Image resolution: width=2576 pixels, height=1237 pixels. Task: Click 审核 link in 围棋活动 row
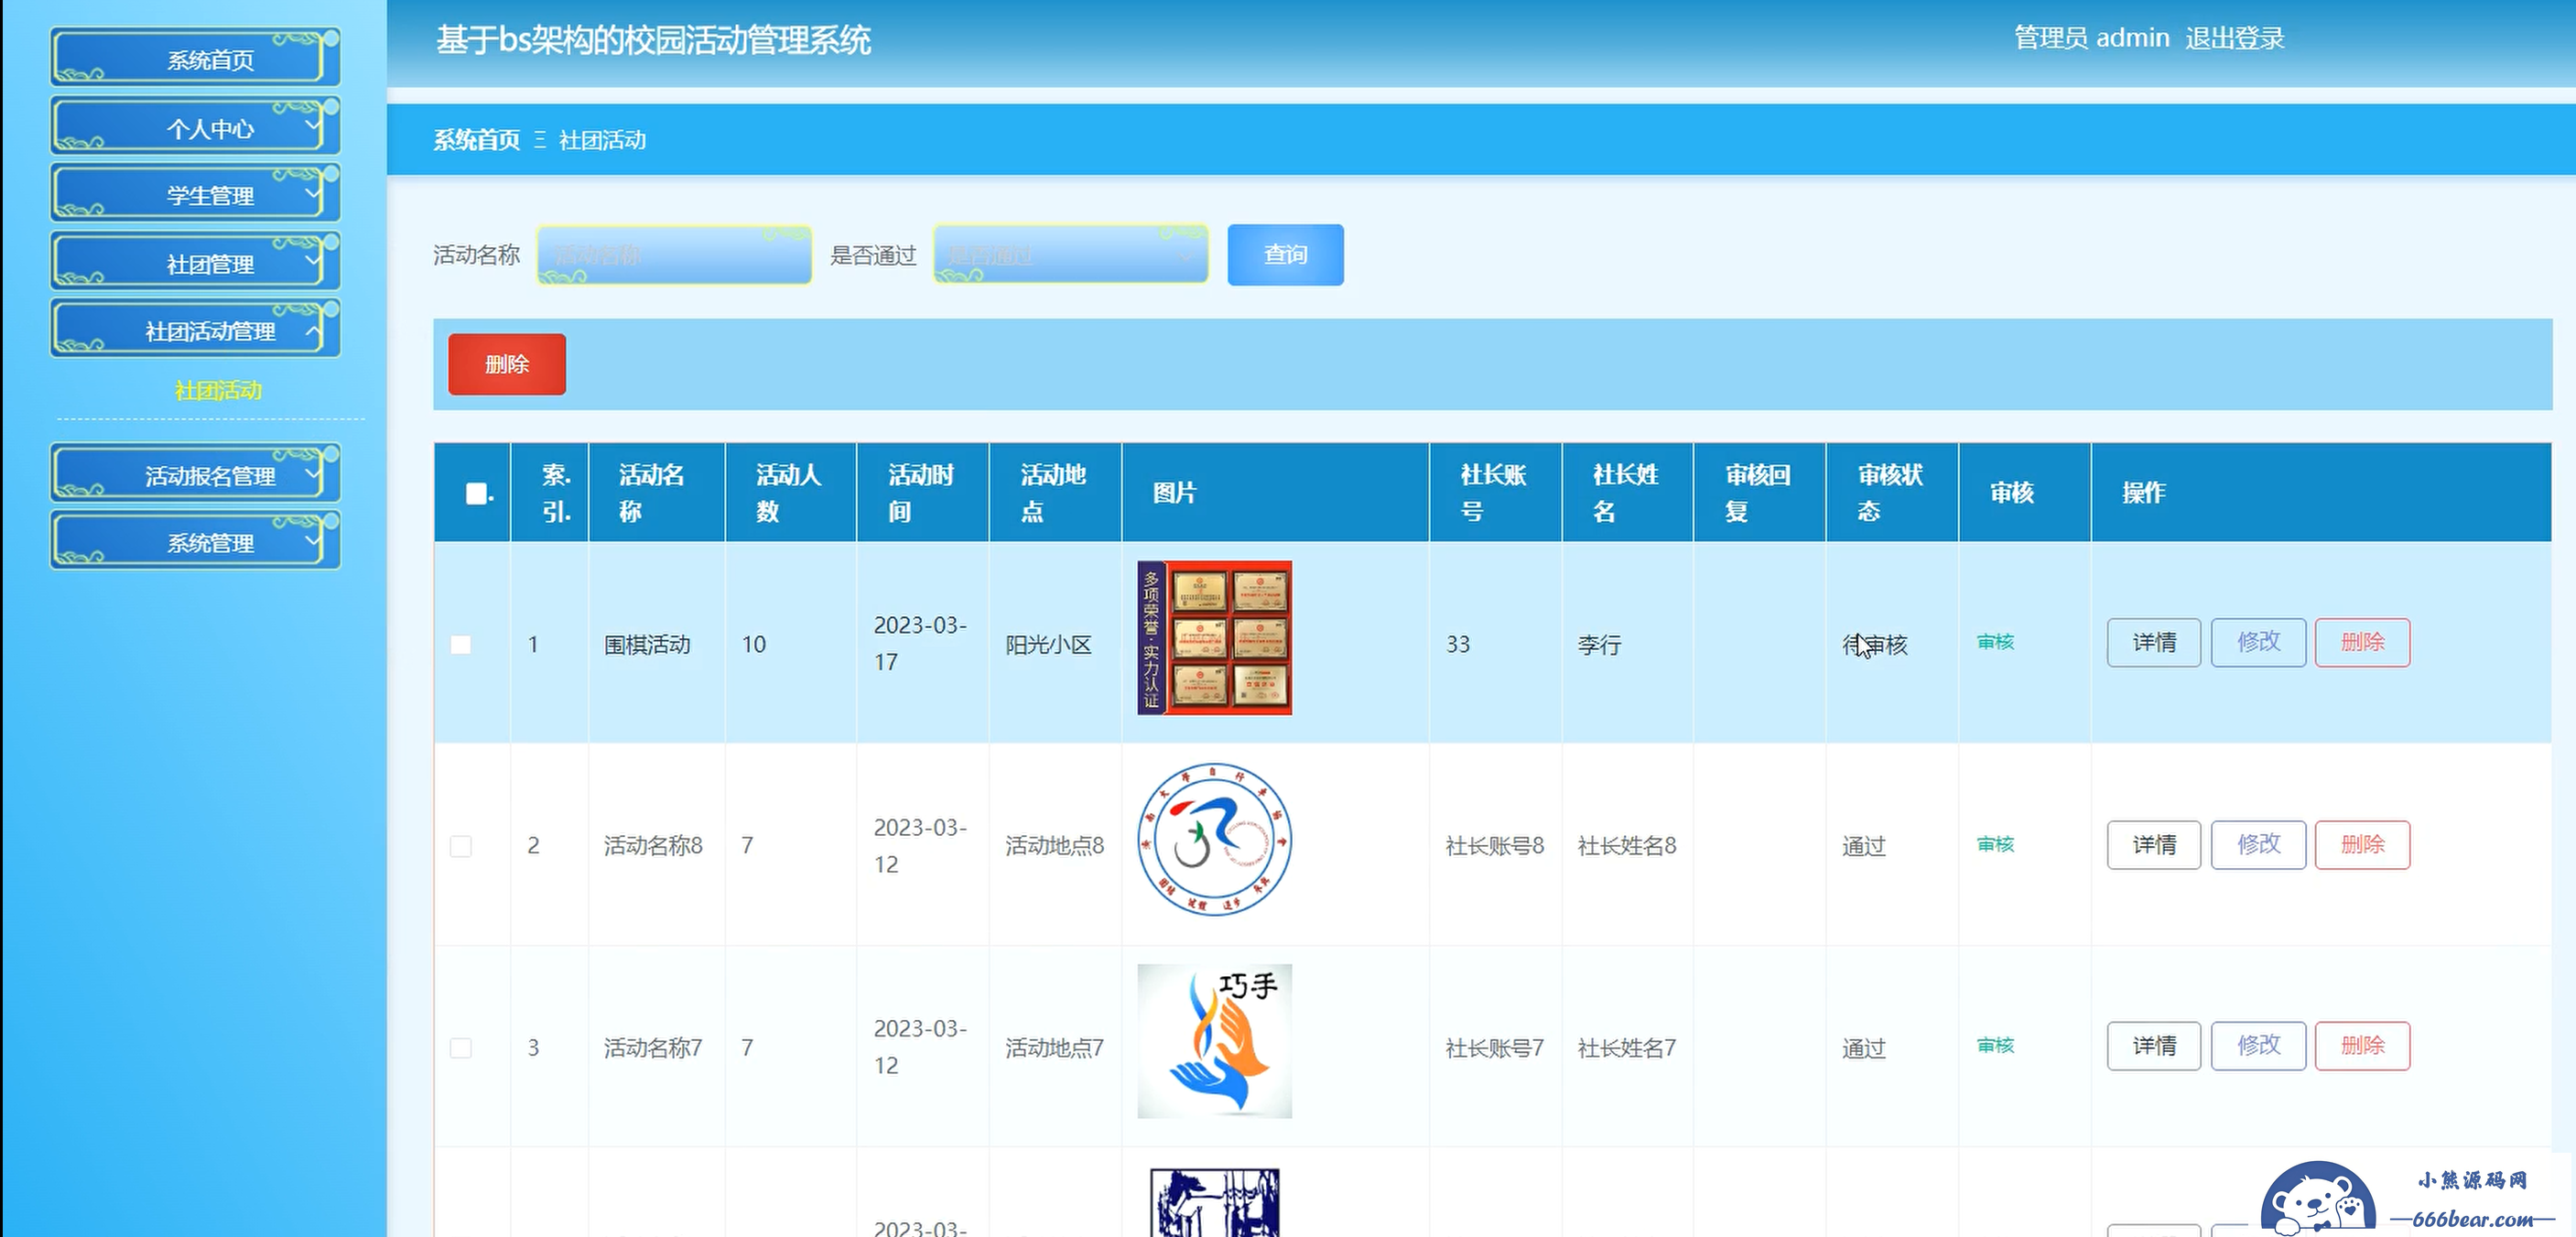[1995, 642]
